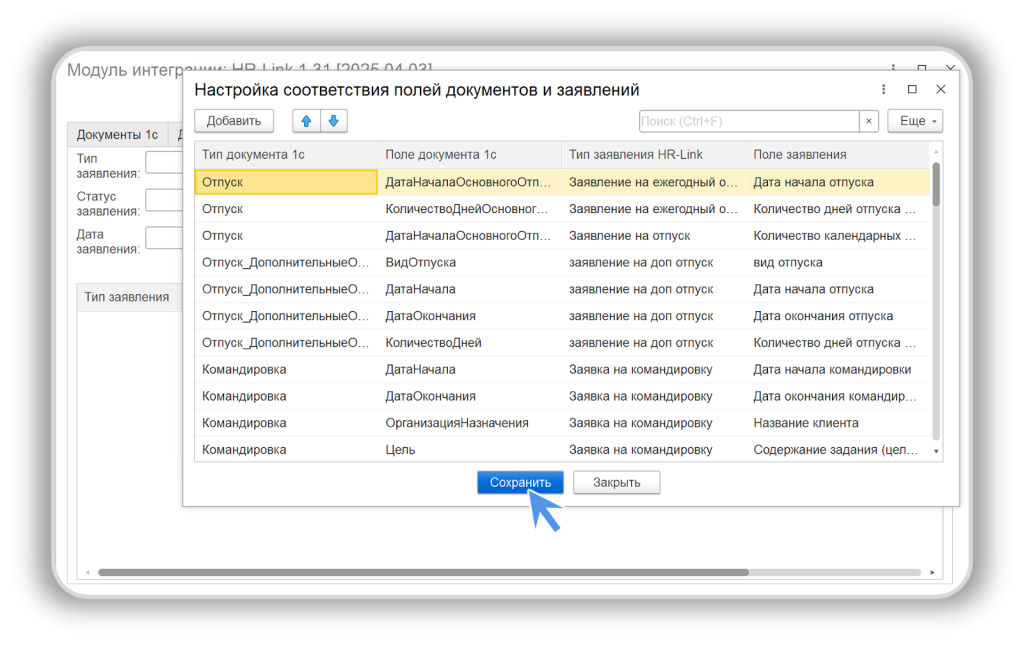Select the ВидОтпуска cell
The width and height of the screenshot is (1024, 645).
click(x=470, y=262)
